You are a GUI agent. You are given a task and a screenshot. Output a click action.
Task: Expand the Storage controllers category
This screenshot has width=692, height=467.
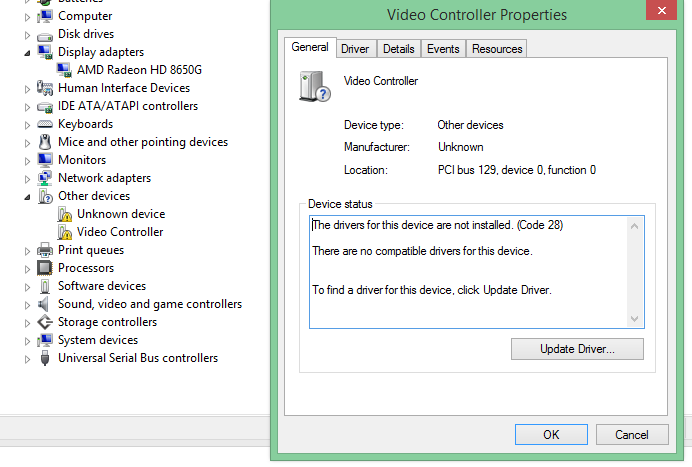pyautogui.click(x=28, y=322)
